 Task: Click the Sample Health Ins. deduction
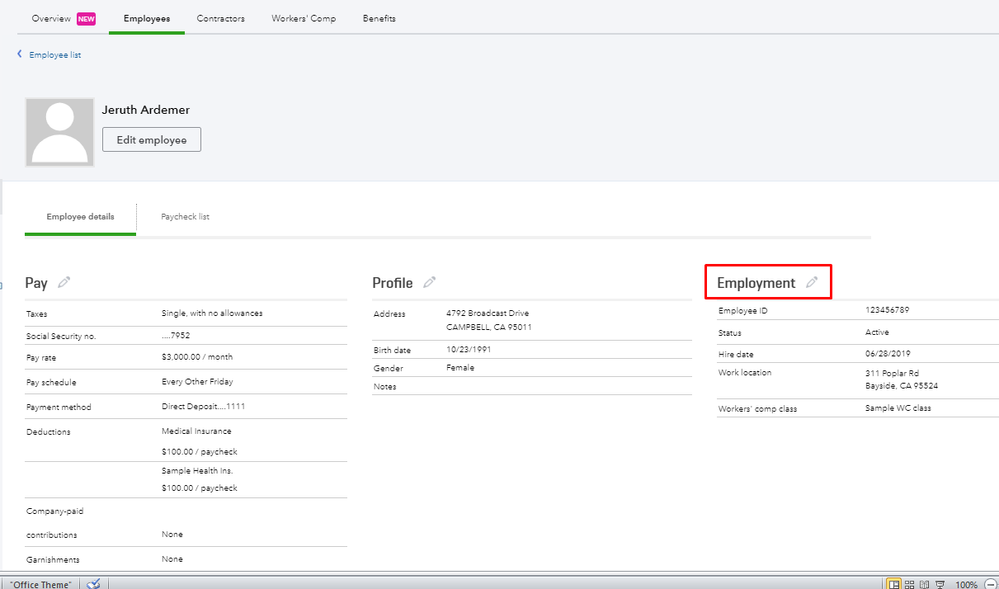click(x=198, y=470)
